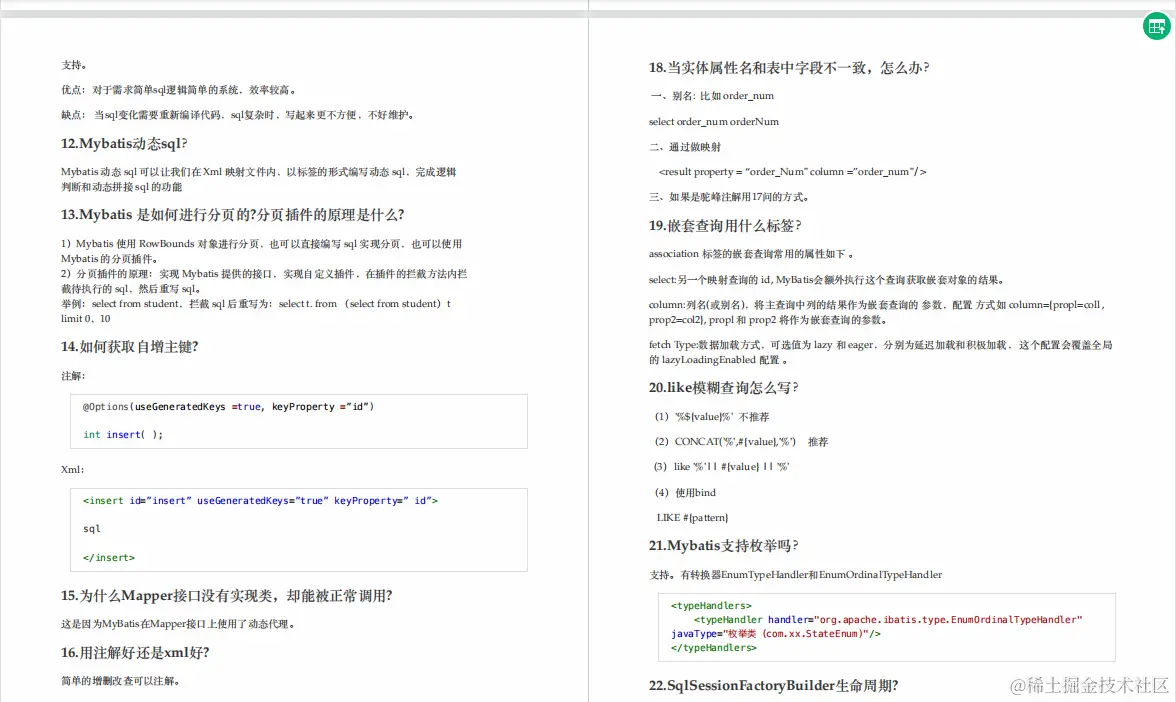Viewport: 1176px width, 702px height.
Task: Click the 'Xml:' label
Action: tap(73, 470)
